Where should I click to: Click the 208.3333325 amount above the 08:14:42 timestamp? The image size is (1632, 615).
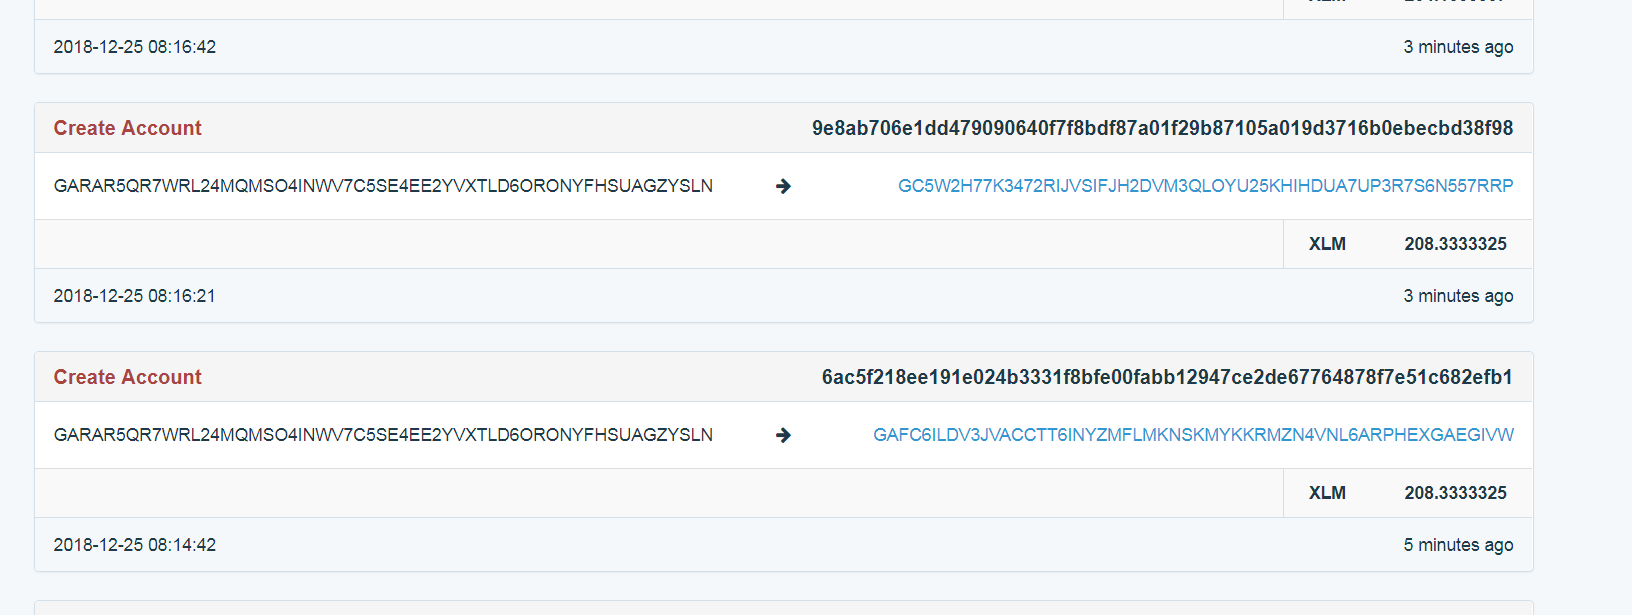tap(1455, 493)
